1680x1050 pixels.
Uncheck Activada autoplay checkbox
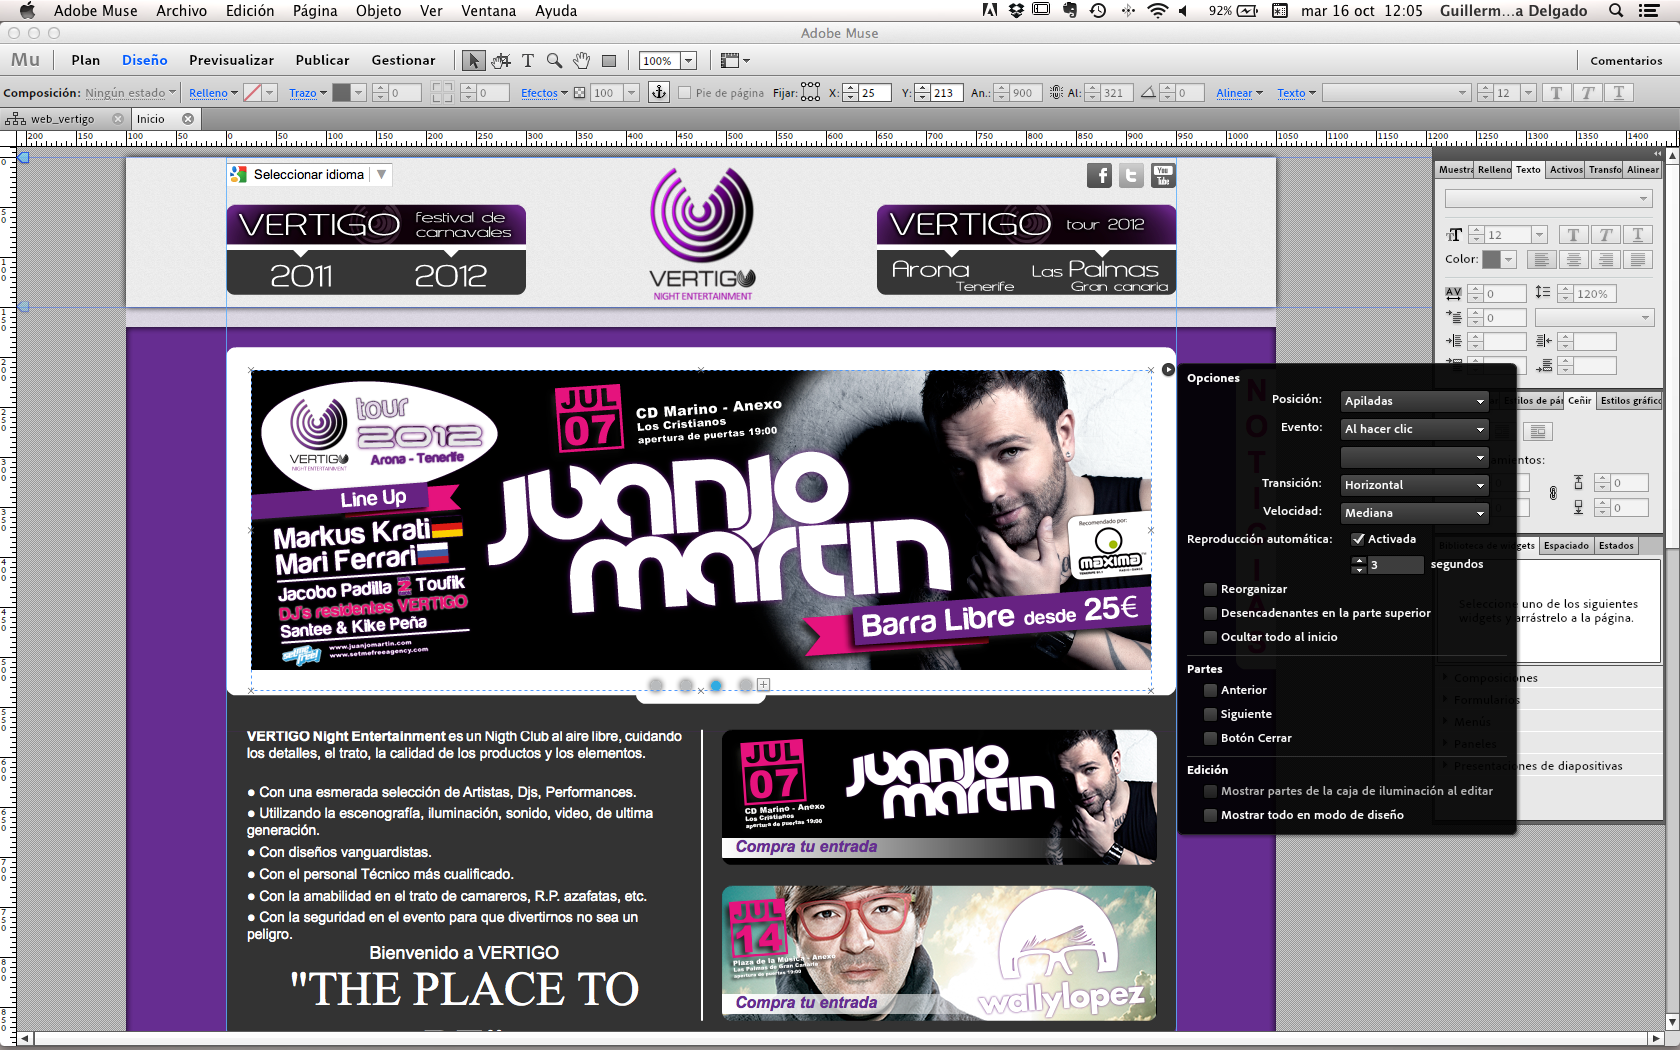pos(1358,539)
